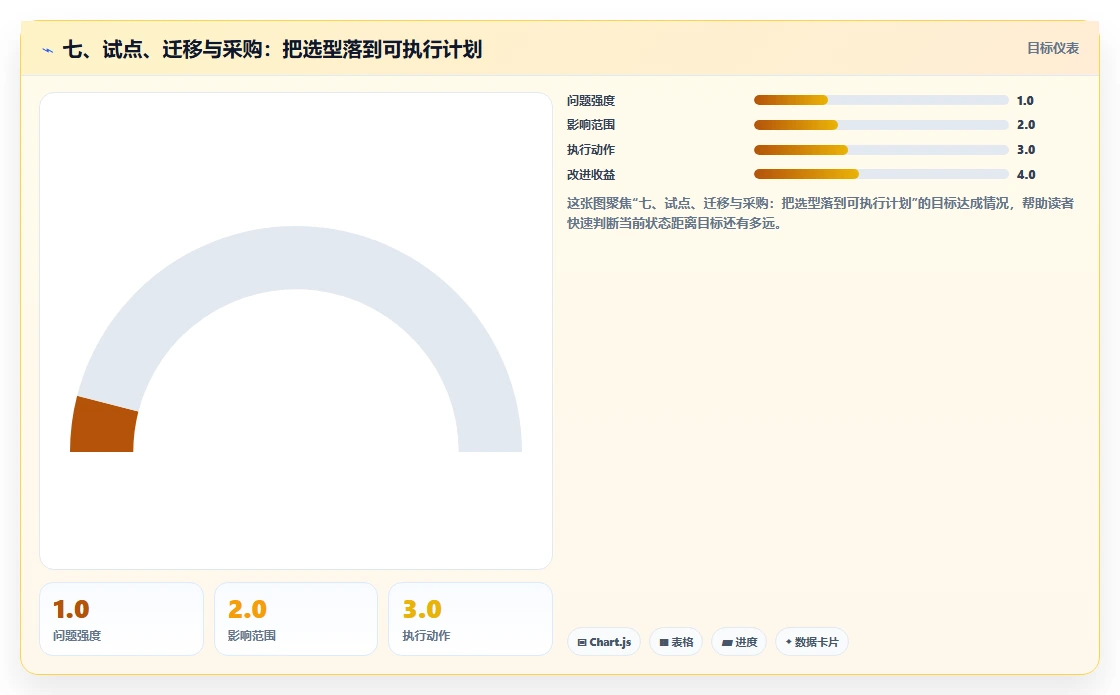The image size is (1120, 695).
Task: Click the brown filled gauge segment
Action: tap(104, 426)
